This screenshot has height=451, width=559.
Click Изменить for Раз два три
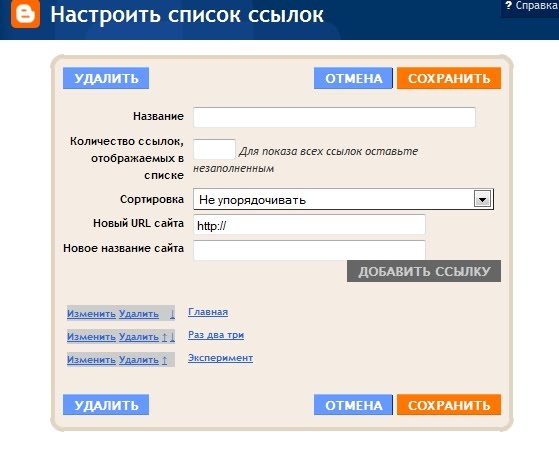91,337
